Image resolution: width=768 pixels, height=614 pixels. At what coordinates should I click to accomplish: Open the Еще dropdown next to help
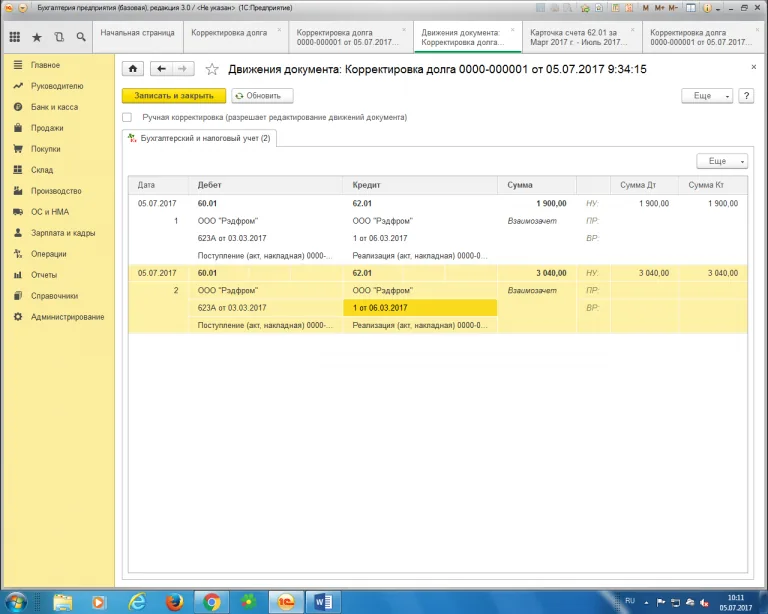coord(707,96)
